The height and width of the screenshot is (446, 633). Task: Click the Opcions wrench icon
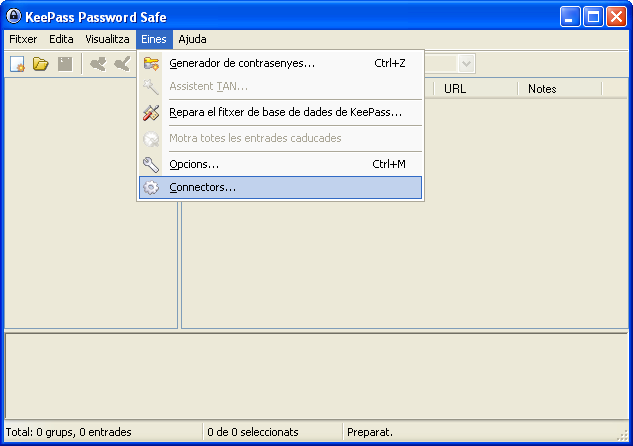pyautogui.click(x=151, y=164)
